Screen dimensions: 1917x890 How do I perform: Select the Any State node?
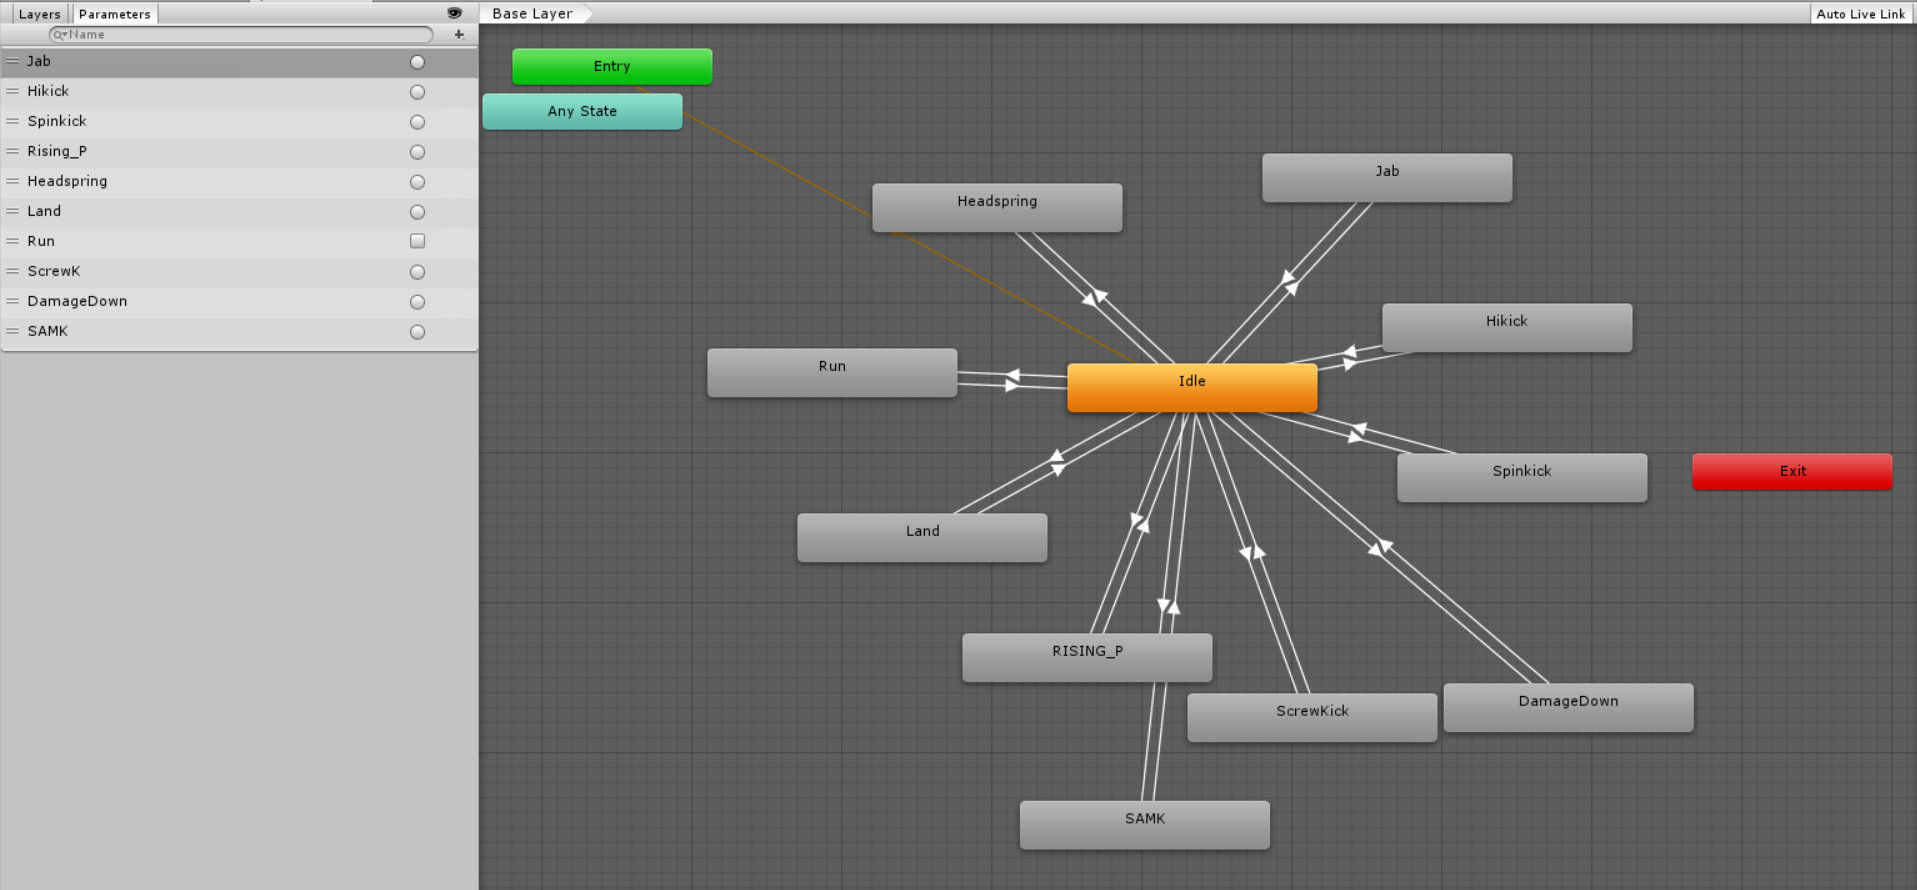[582, 112]
